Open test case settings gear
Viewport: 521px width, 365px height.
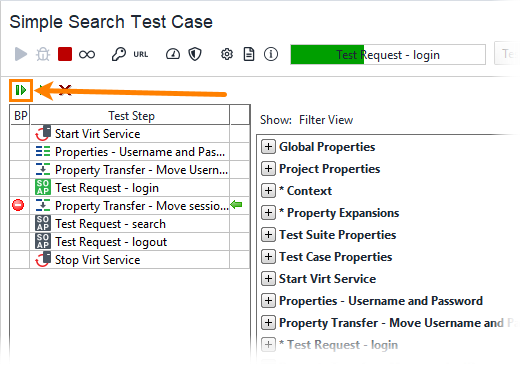tap(227, 54)
